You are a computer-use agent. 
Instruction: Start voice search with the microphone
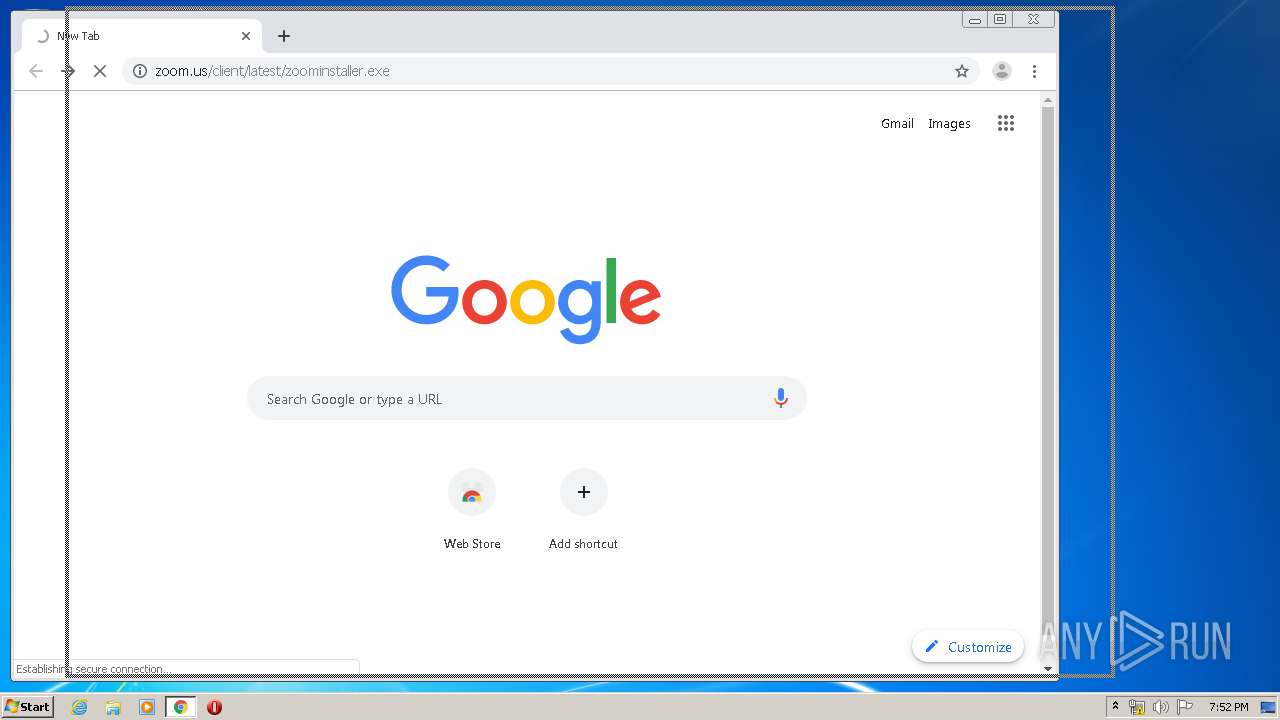781,398
